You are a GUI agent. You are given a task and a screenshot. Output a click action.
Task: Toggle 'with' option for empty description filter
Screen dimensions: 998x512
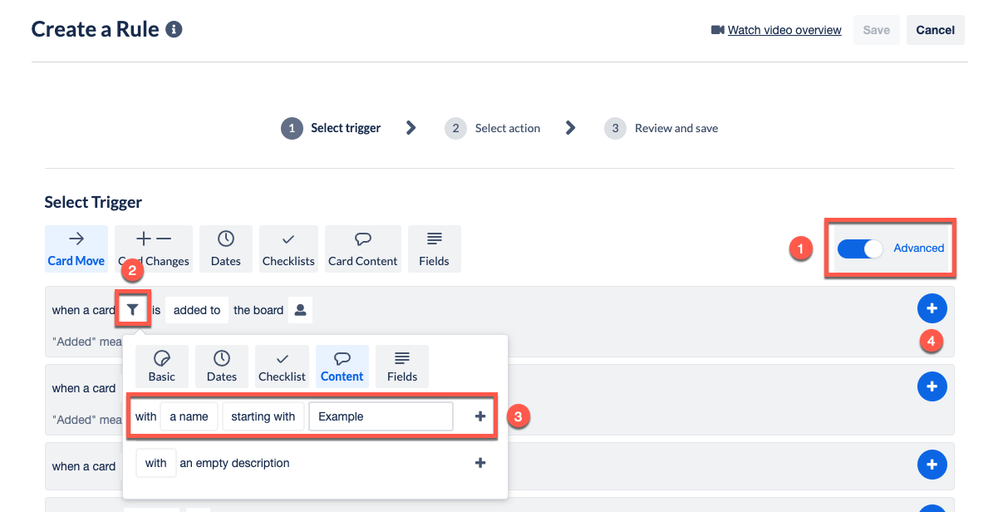[x=156, y=463]
